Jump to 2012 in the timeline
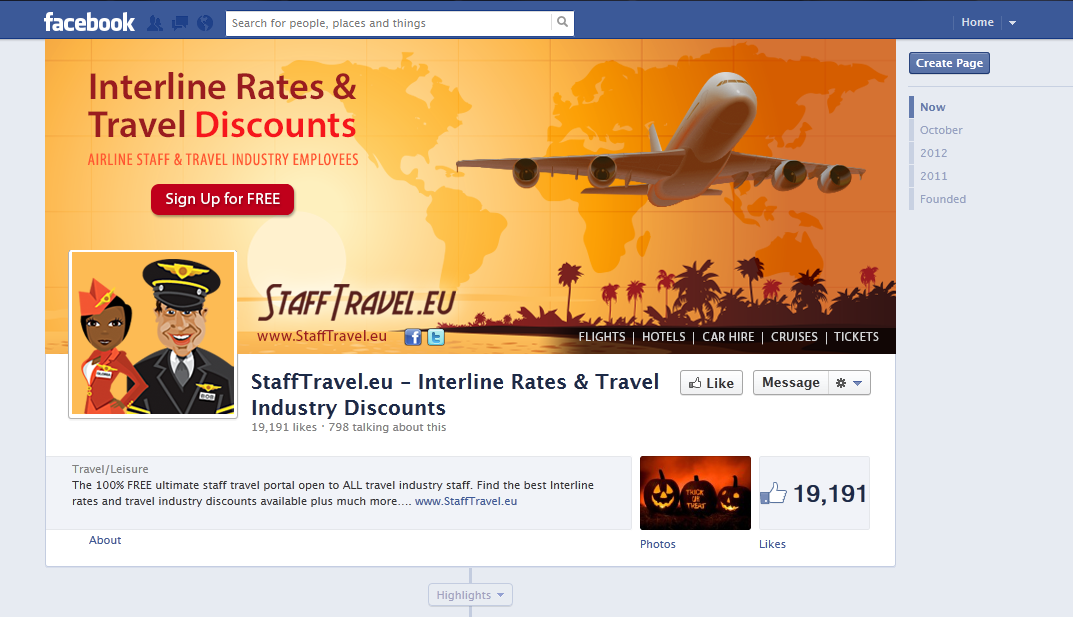1073x617 pixels. [933, 153]
